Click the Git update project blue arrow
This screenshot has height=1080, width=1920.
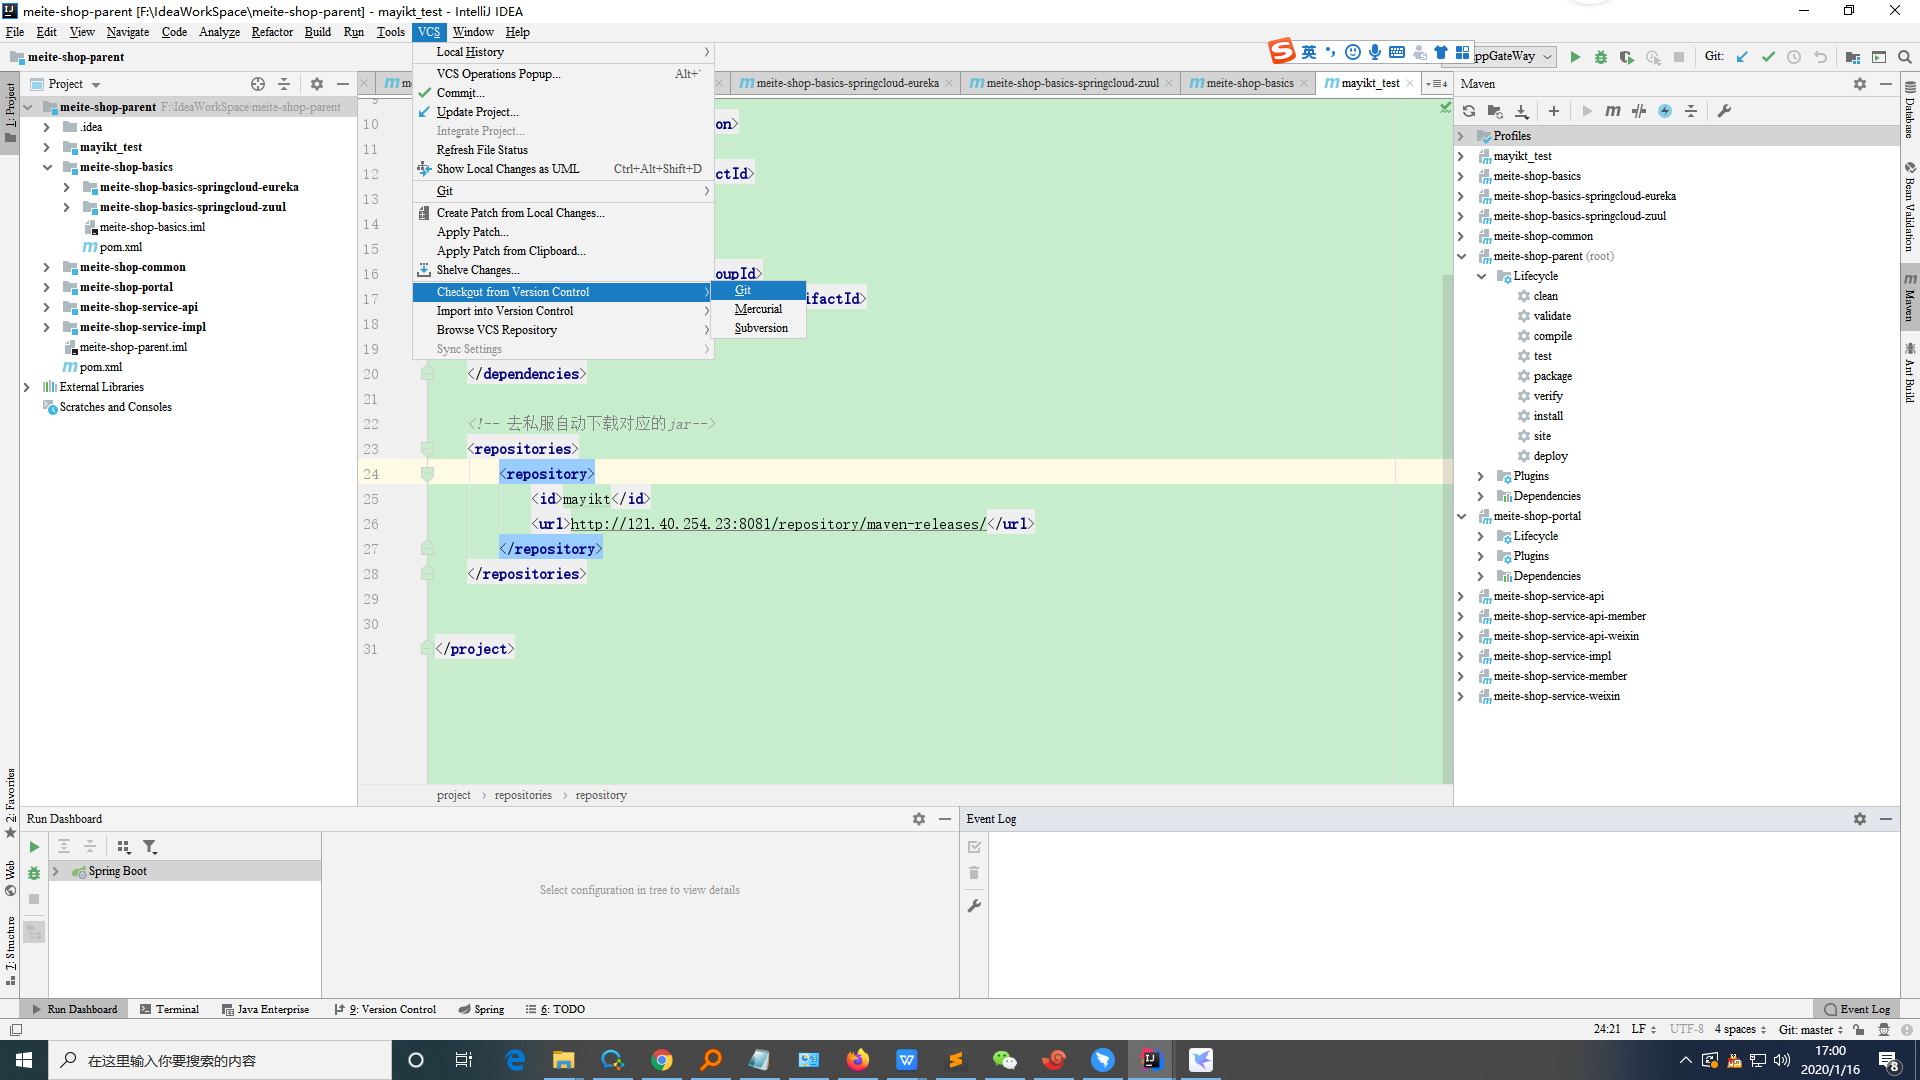(x=1742, y=57)
